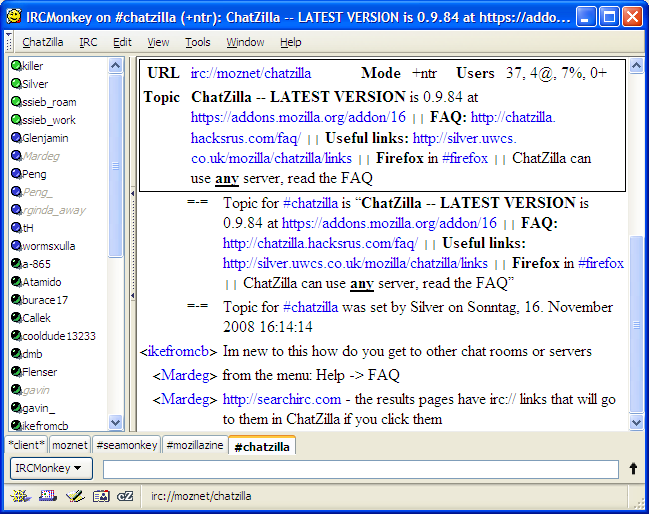Click the #firefox channel link in topic header
Screen dimensions: 649x514
tap(465, 159)
